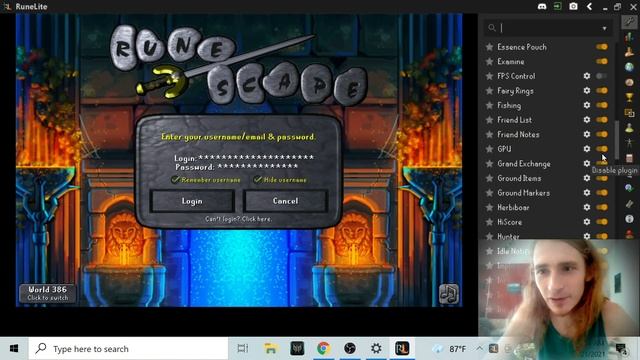The width and height of the screenshot is (640, 360).
Task: Disable the HiScore plugin toggle
Action: click(x=602, y=222)
